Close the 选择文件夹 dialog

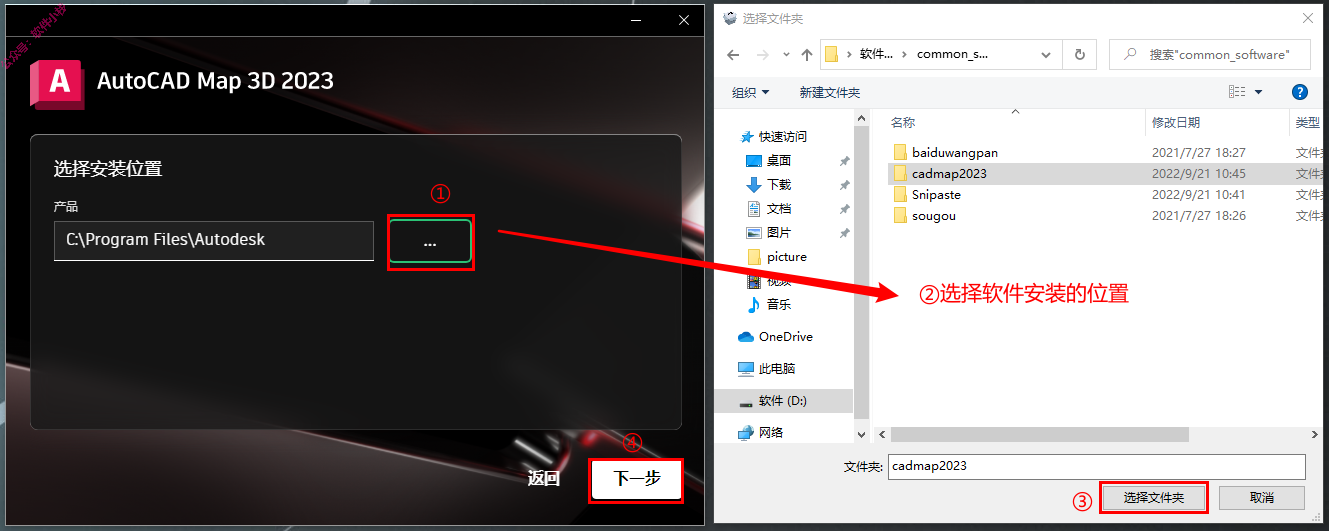point(1307,18)
